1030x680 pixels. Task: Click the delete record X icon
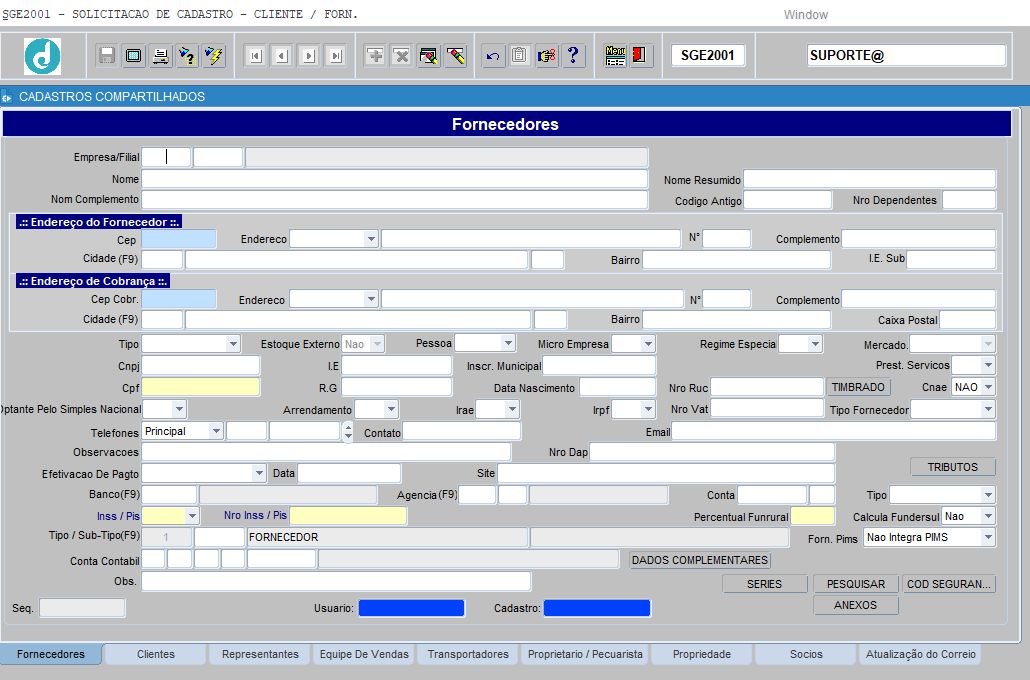pos(401,56)
